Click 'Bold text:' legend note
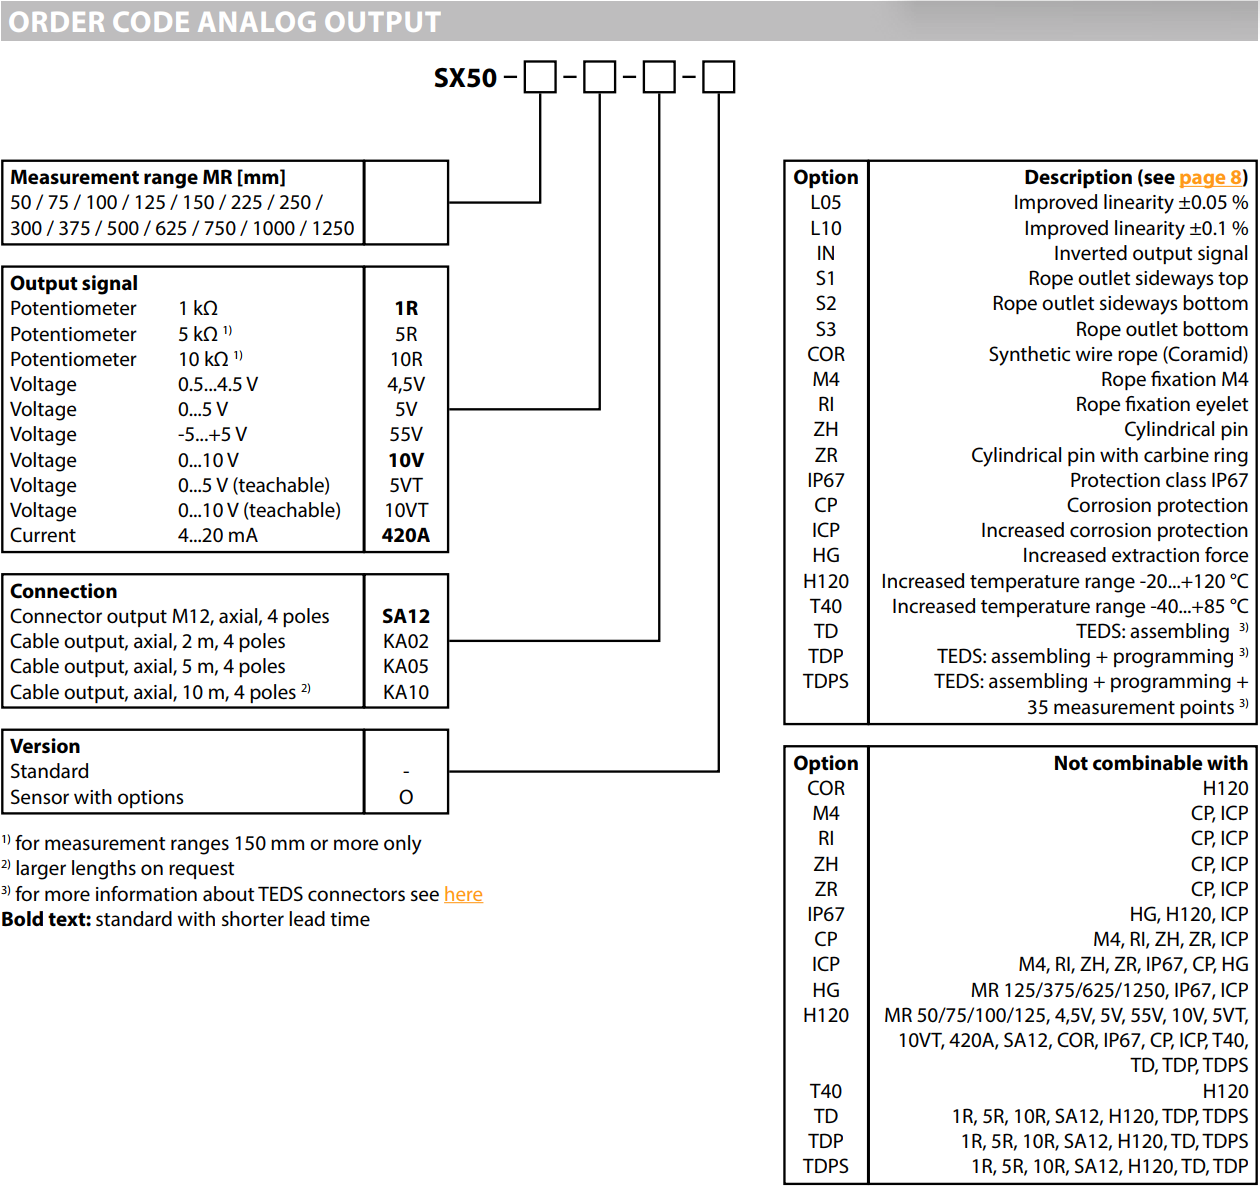The image size is (1260, 1187). click(46, 919)
